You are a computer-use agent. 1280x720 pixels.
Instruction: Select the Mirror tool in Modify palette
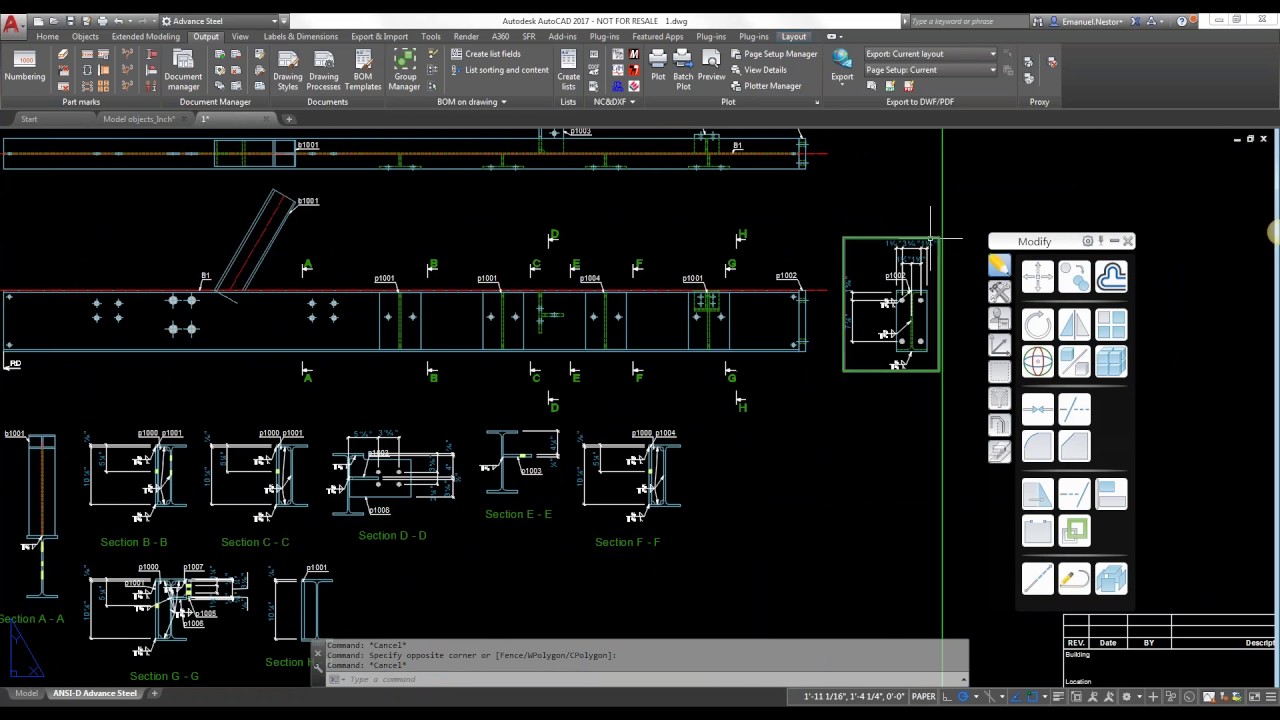[1074, 325]
